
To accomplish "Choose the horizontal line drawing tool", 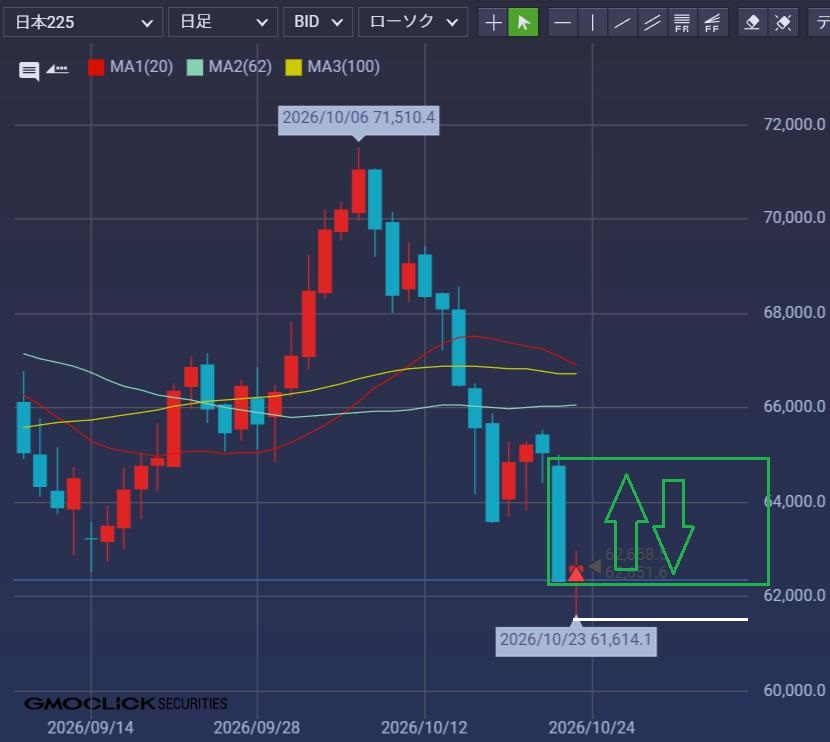I will [x=563, y=22].
